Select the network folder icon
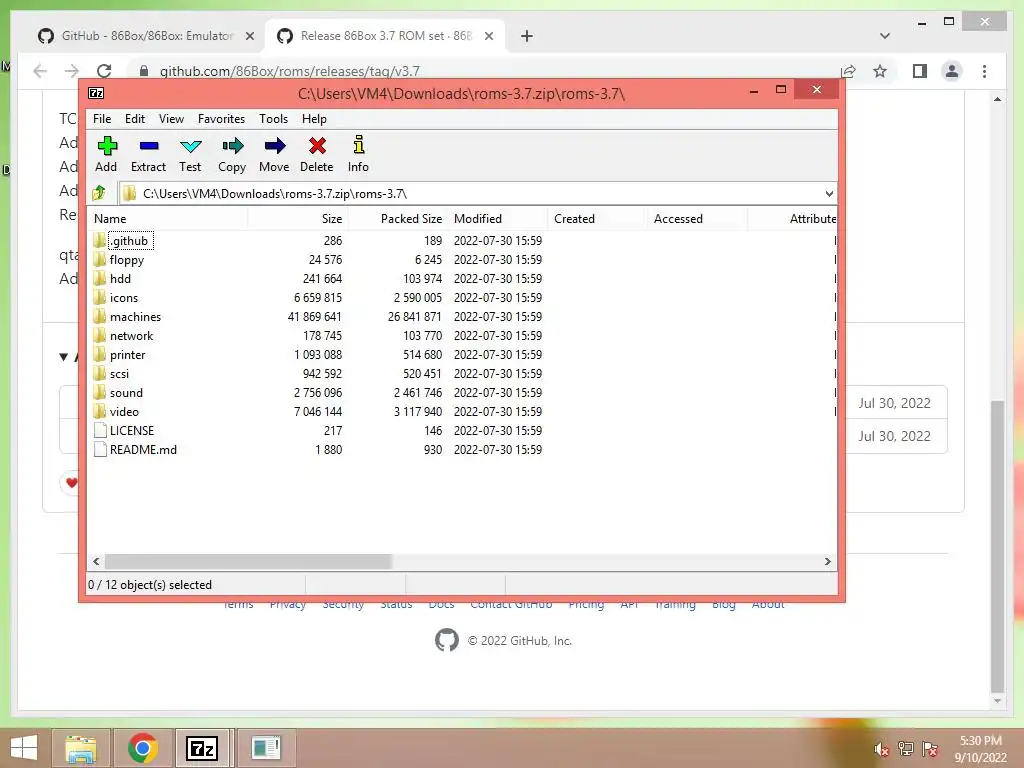1024x768 pixels. click(x=99, y=335)
